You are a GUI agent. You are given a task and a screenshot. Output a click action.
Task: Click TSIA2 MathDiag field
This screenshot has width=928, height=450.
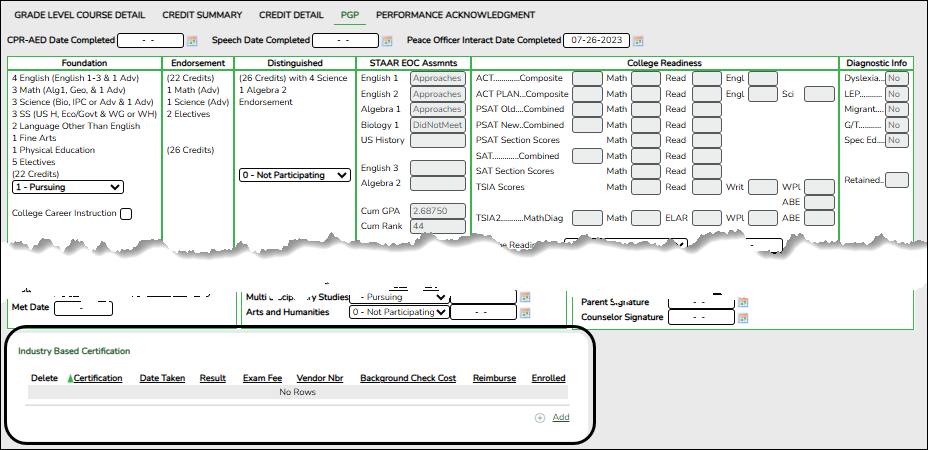(587, 218)
